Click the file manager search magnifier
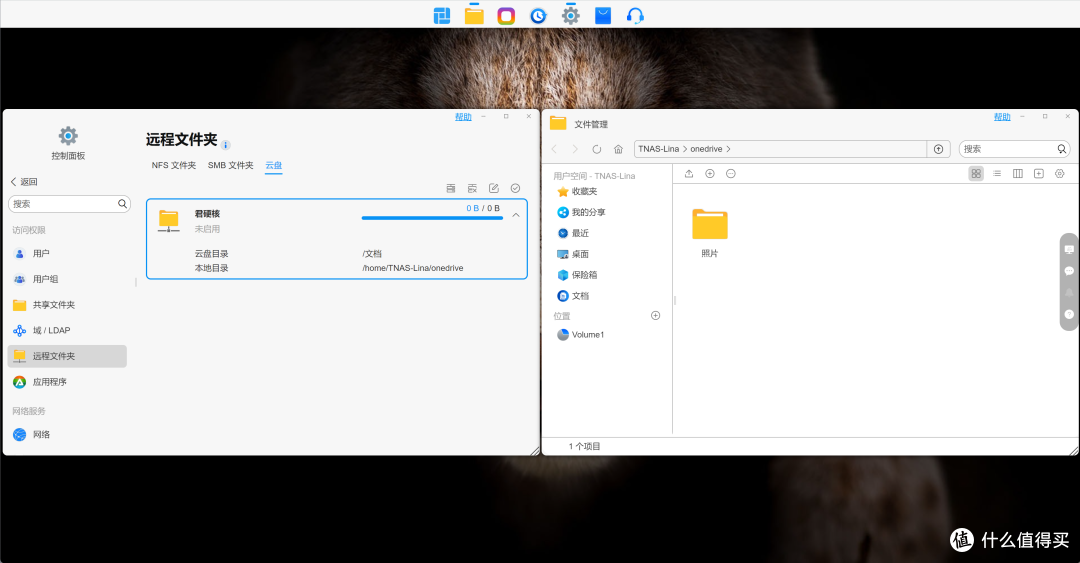Image resolution: width=1080 pixels, height=563 pixels. (x=1061, y=149)
